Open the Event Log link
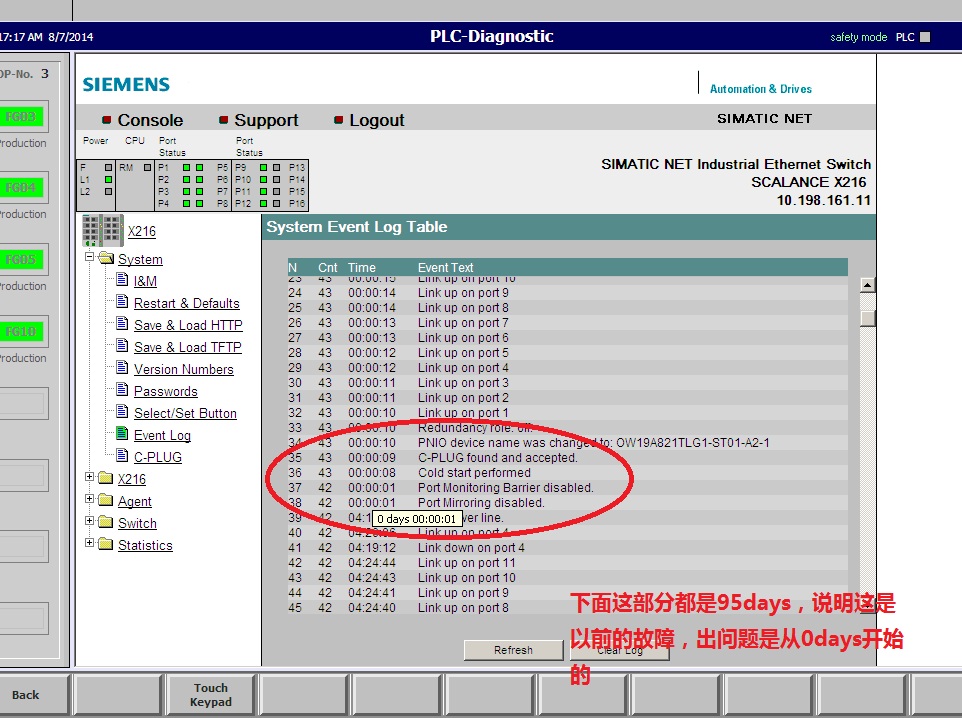 [x=163, y=435]
